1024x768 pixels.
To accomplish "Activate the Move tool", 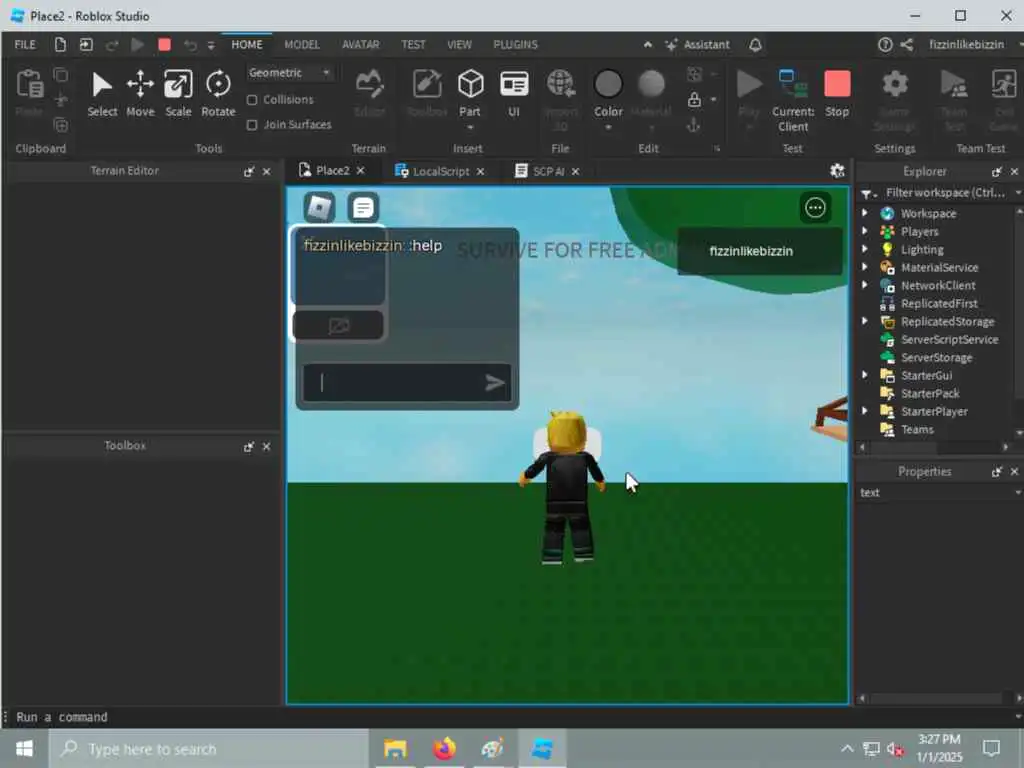I will (x=140, y=94).
